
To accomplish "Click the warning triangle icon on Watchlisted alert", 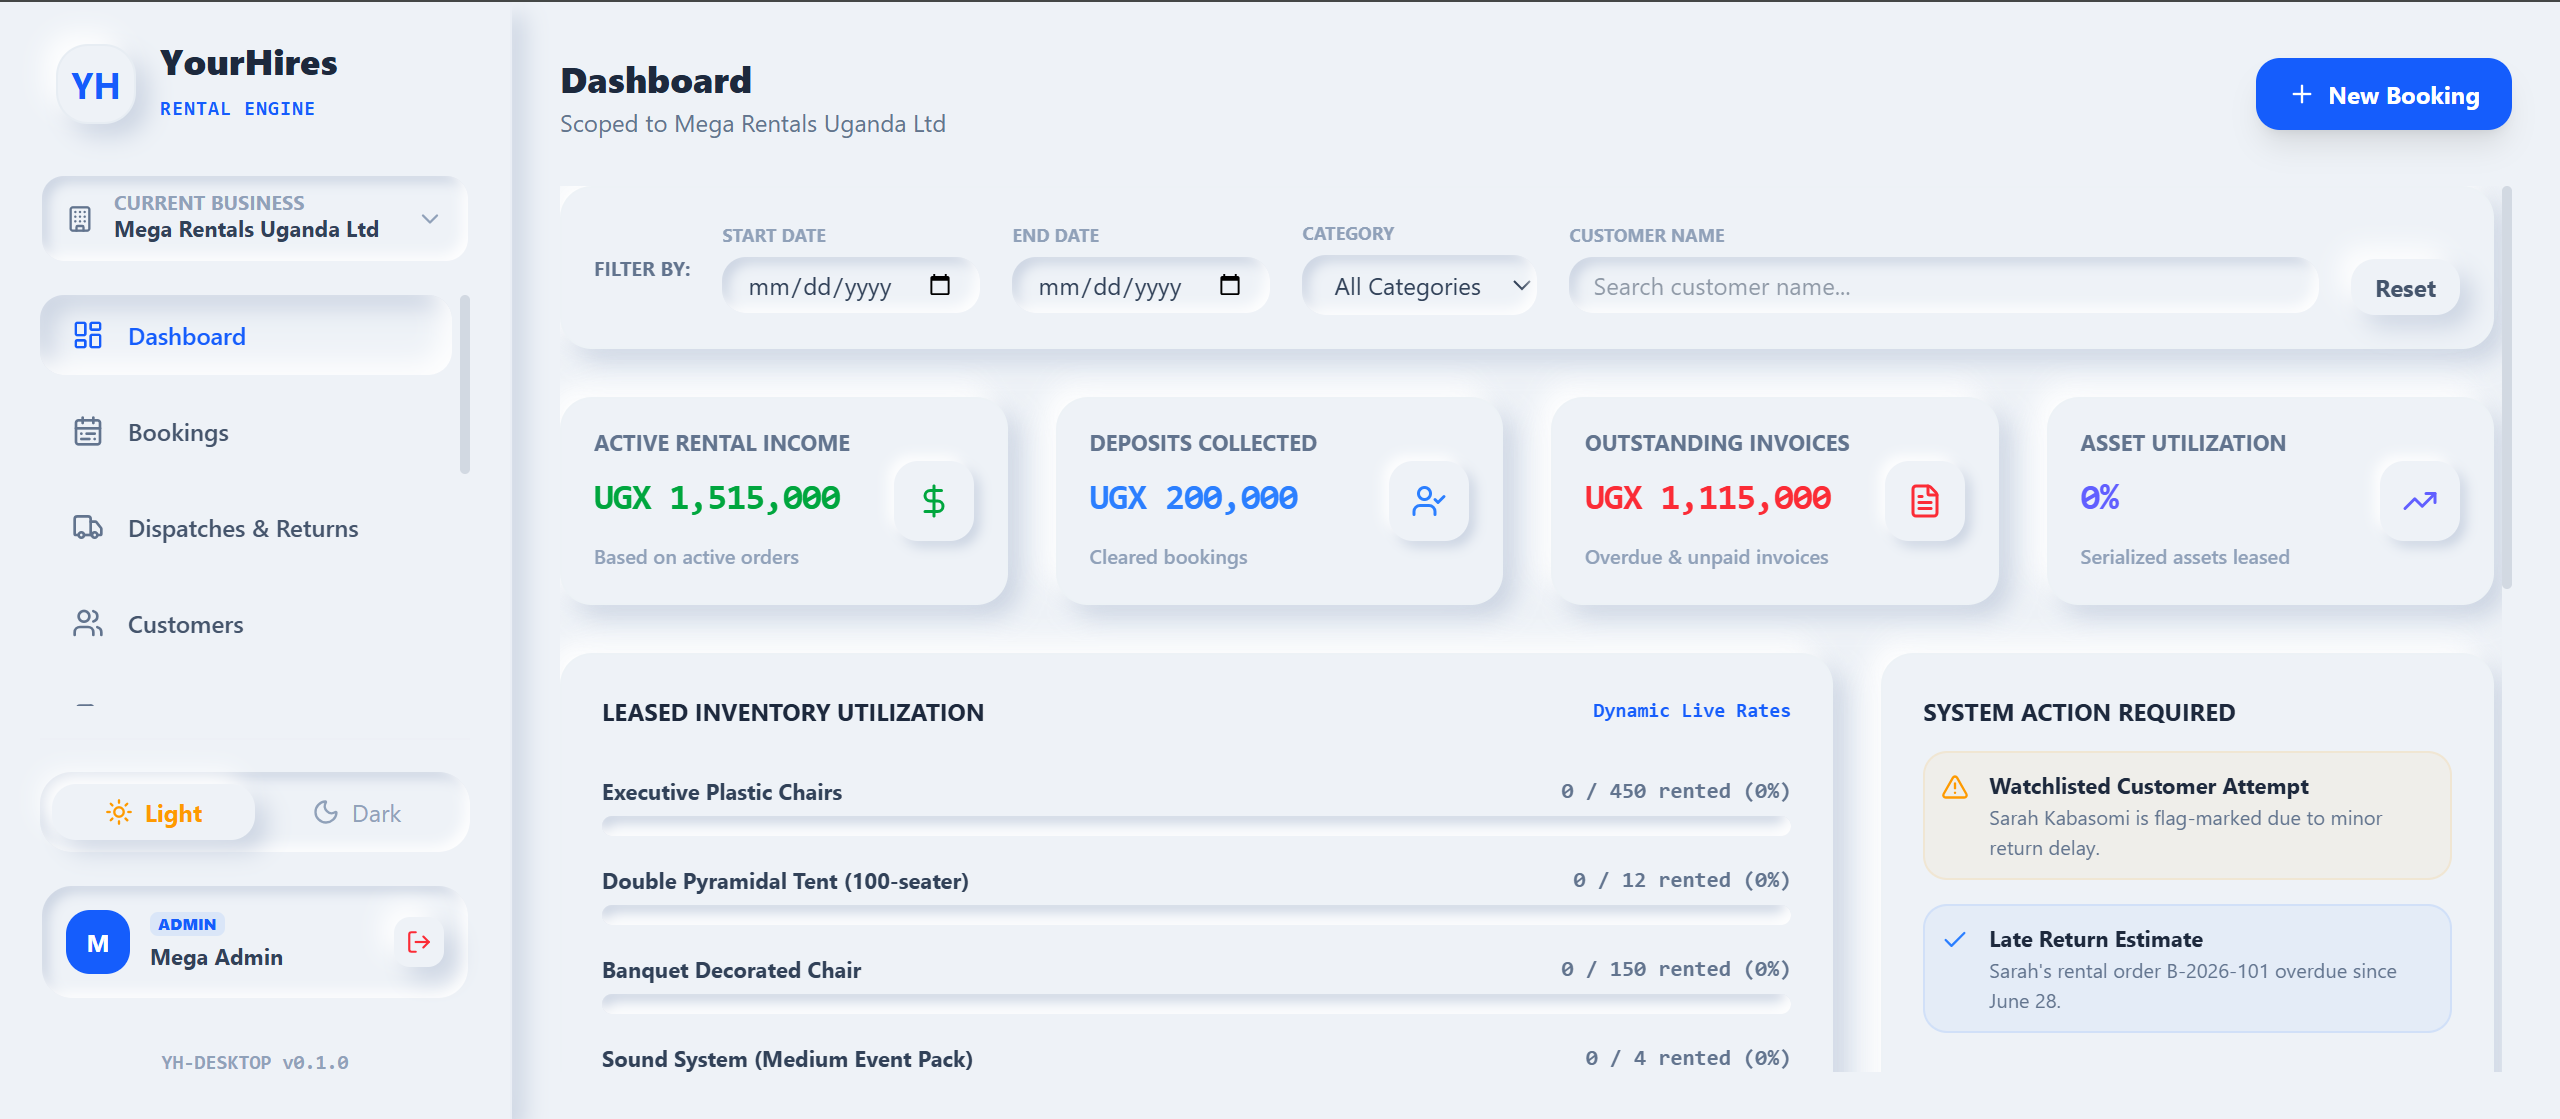I will coord(1954,787).
